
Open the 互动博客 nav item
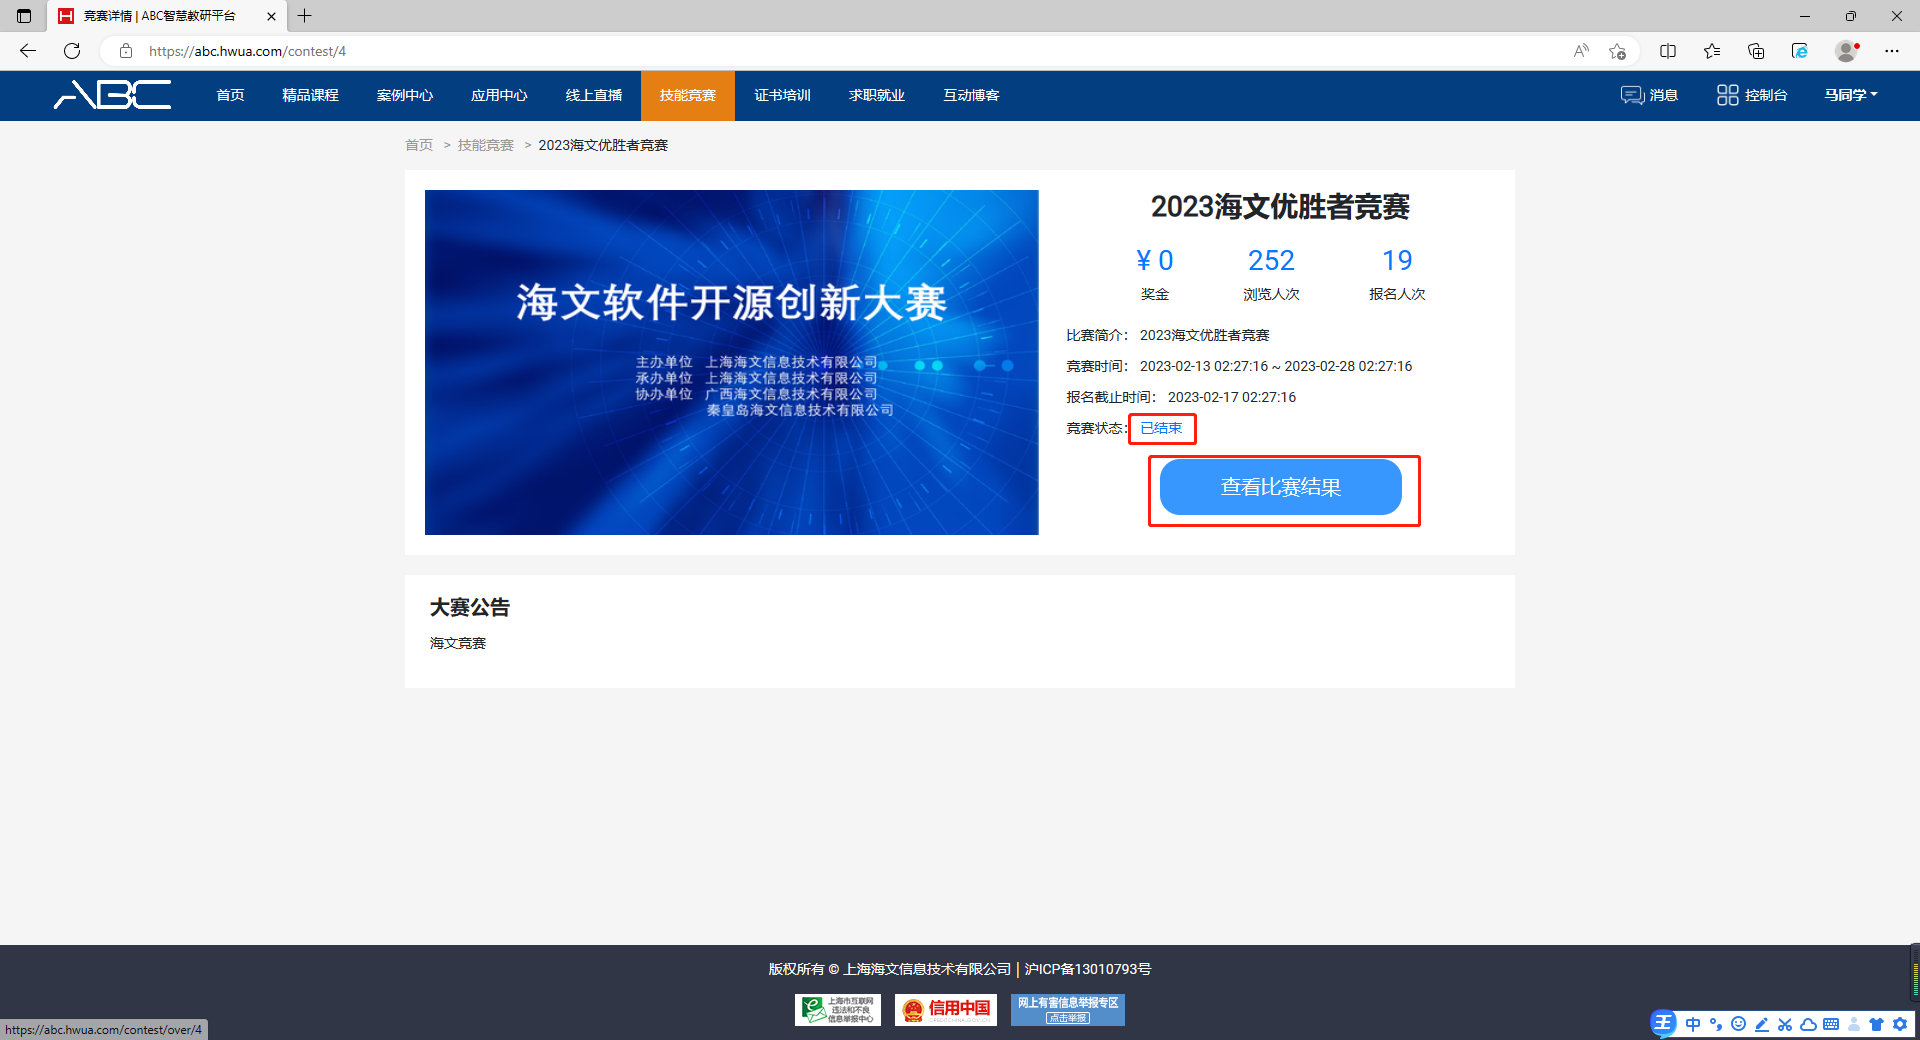coord(971,95)
